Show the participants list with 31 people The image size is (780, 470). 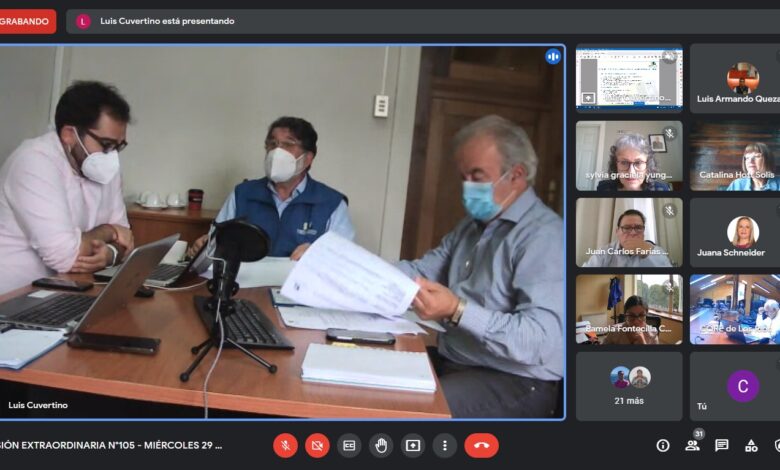click(692, 445)
